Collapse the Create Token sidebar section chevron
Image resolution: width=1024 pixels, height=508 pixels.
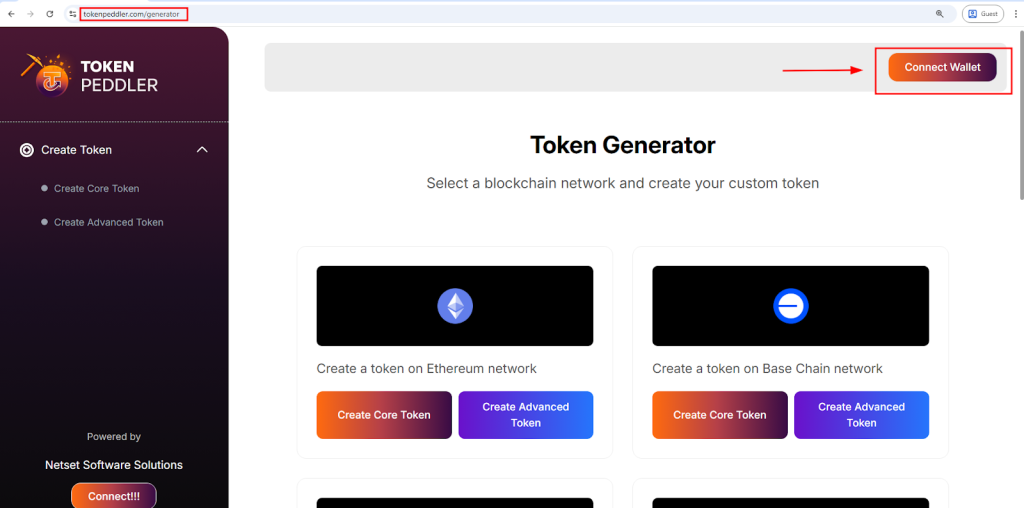[202, 150]
